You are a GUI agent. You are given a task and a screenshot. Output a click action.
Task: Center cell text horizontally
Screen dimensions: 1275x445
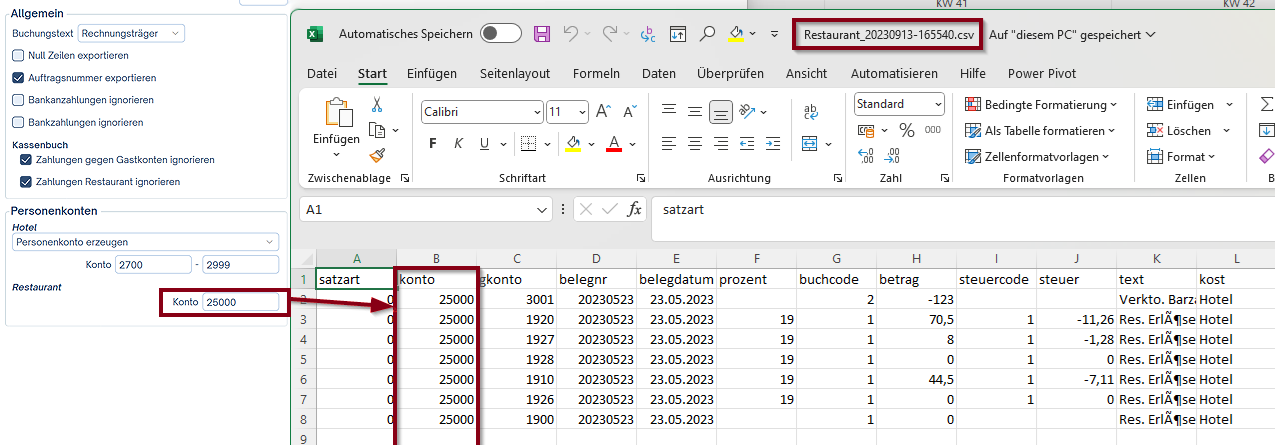[x=695, y=143]
